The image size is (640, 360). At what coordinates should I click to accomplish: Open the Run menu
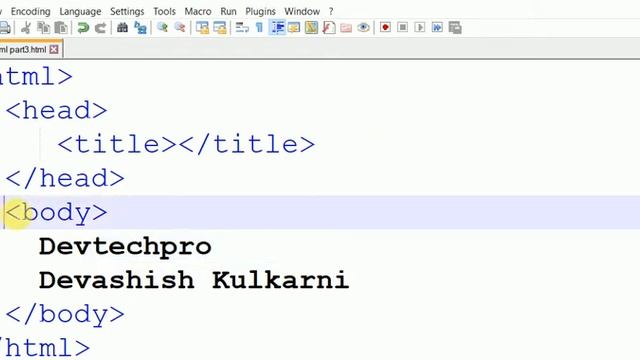click(228, 11)
